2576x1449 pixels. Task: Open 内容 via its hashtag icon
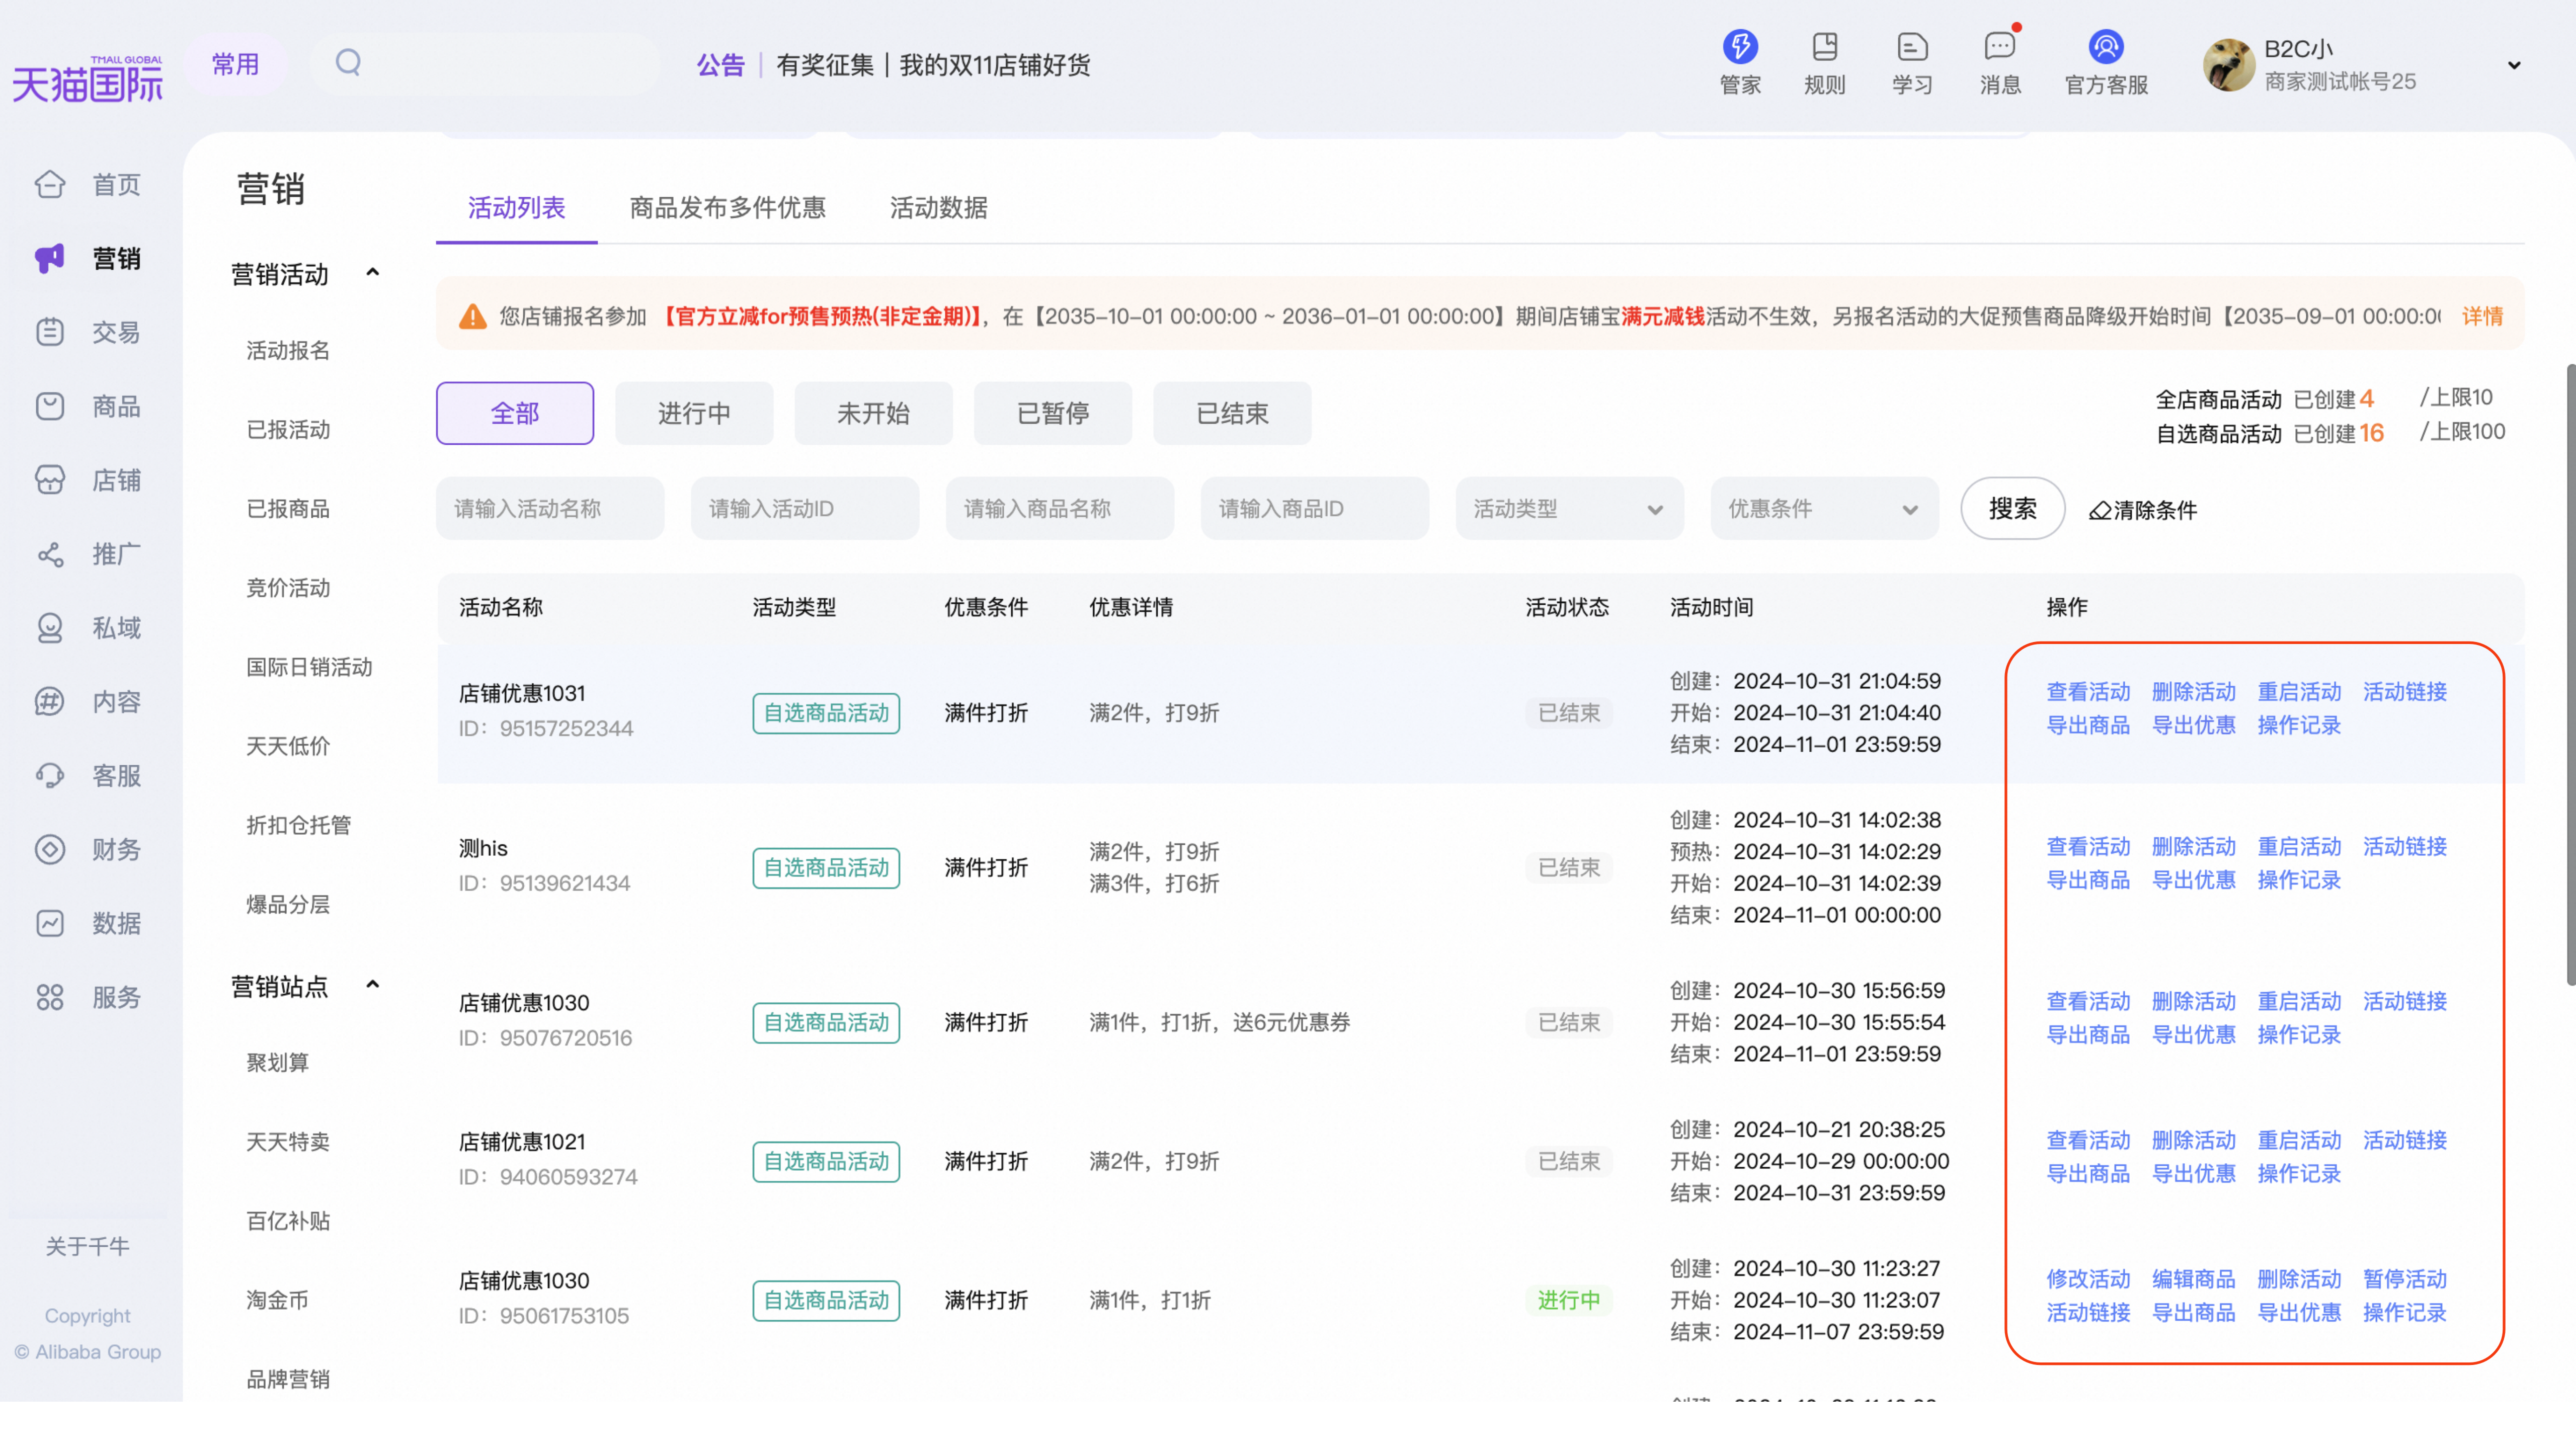pos(50,702)
